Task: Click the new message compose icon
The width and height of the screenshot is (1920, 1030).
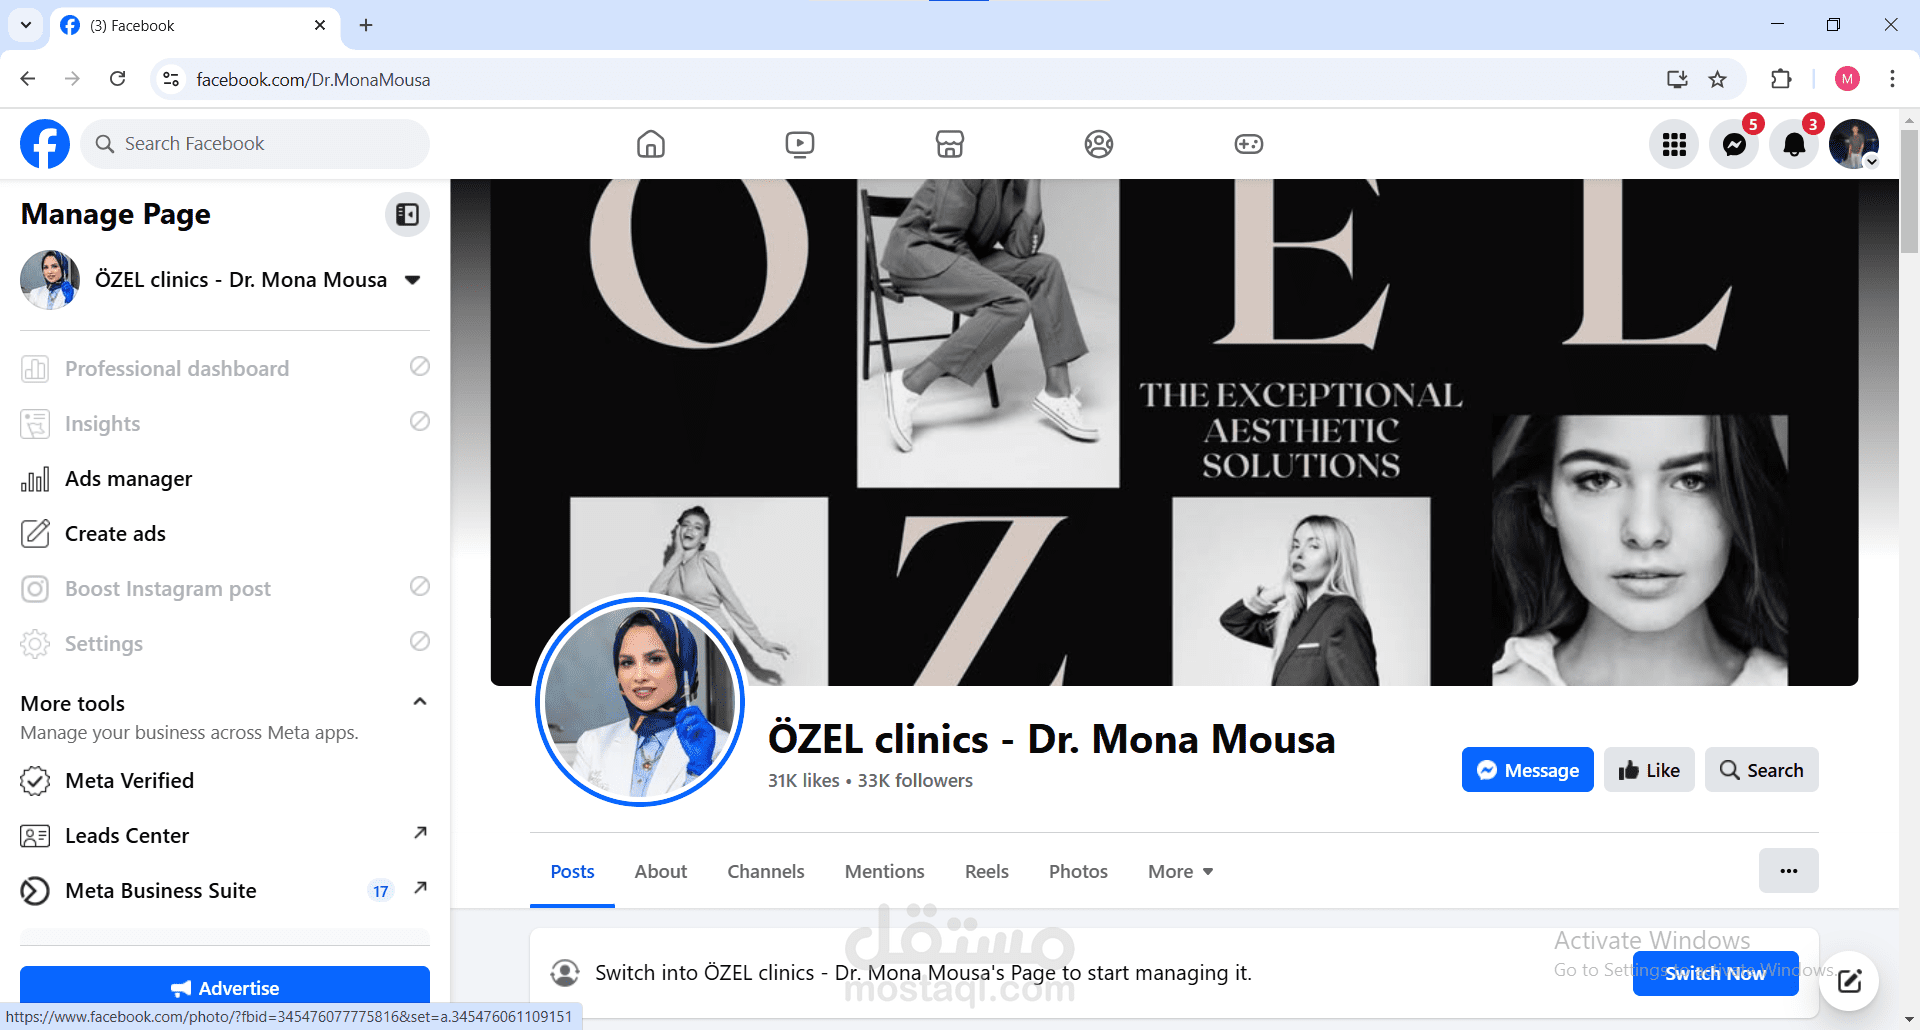Action: tap(1849, 981)
